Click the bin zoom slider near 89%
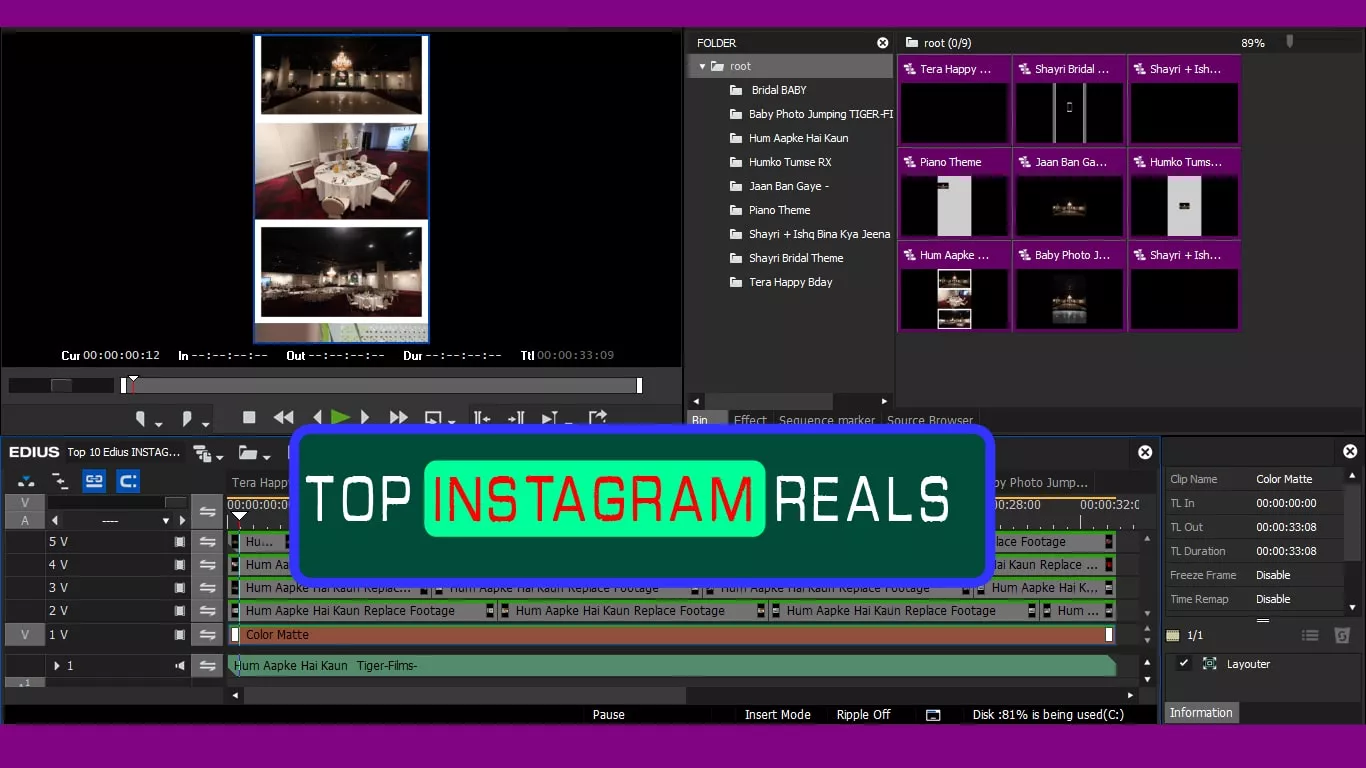 pyautogui.click(x=1290, y=42)
